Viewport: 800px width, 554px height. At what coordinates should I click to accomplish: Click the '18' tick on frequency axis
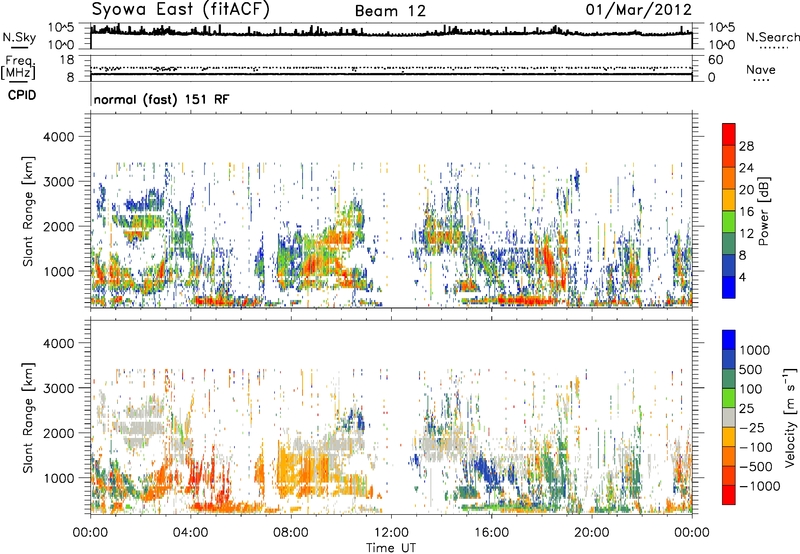tap(67, 60)
